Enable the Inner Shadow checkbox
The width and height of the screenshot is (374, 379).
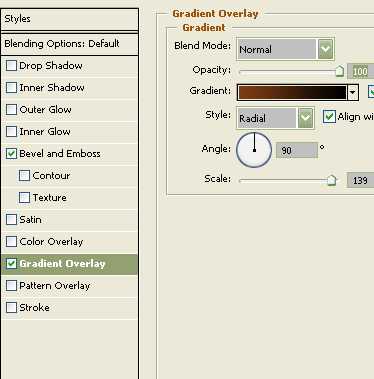(11, 88)
